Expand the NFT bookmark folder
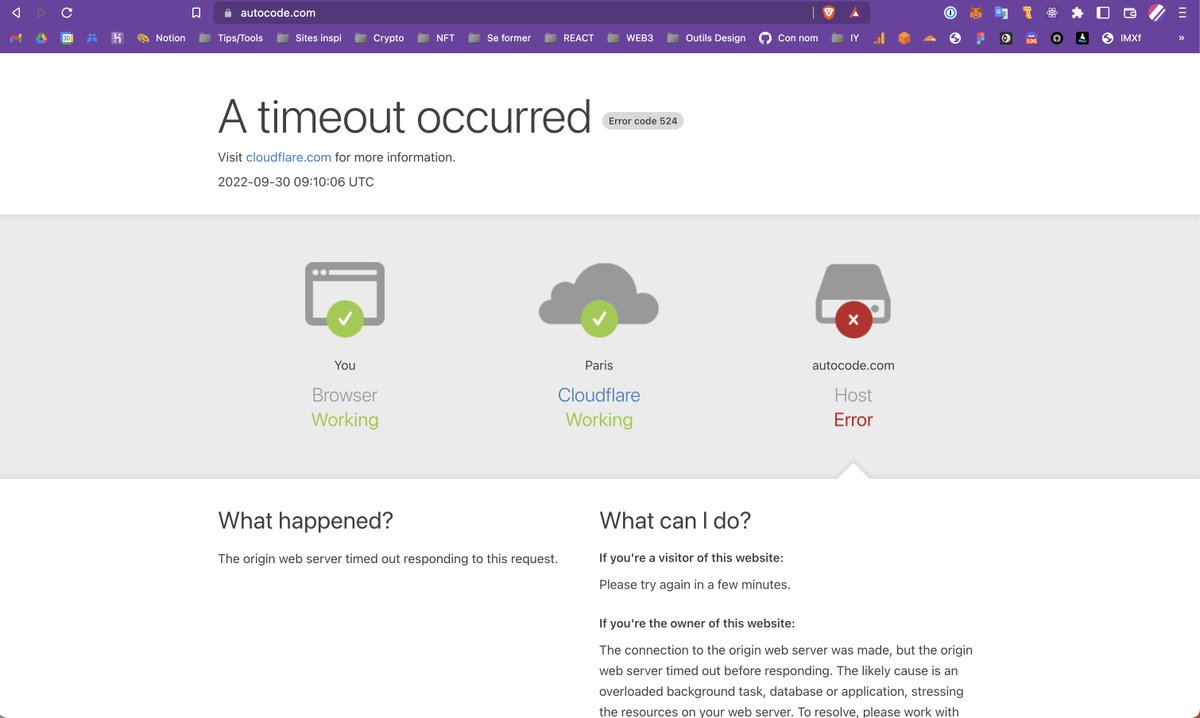This screenshot has width=1200, height=718. coord(435,38)
